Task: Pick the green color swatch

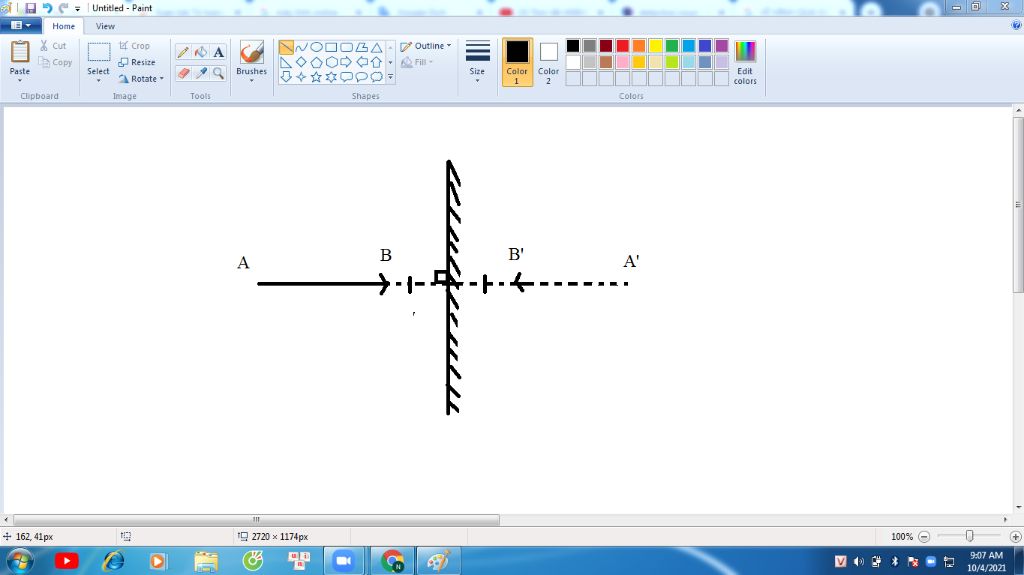Action: pos(671,46)
